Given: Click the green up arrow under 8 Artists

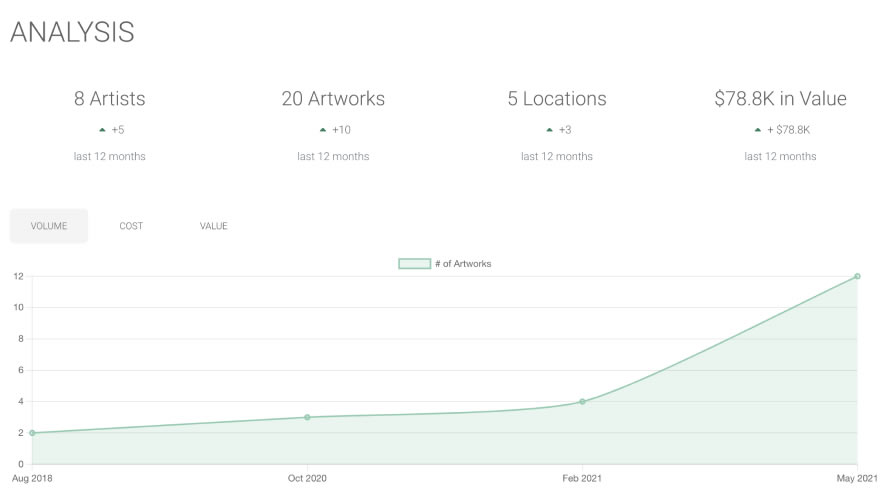Looking at the screenshot, I should coord(102,130).
